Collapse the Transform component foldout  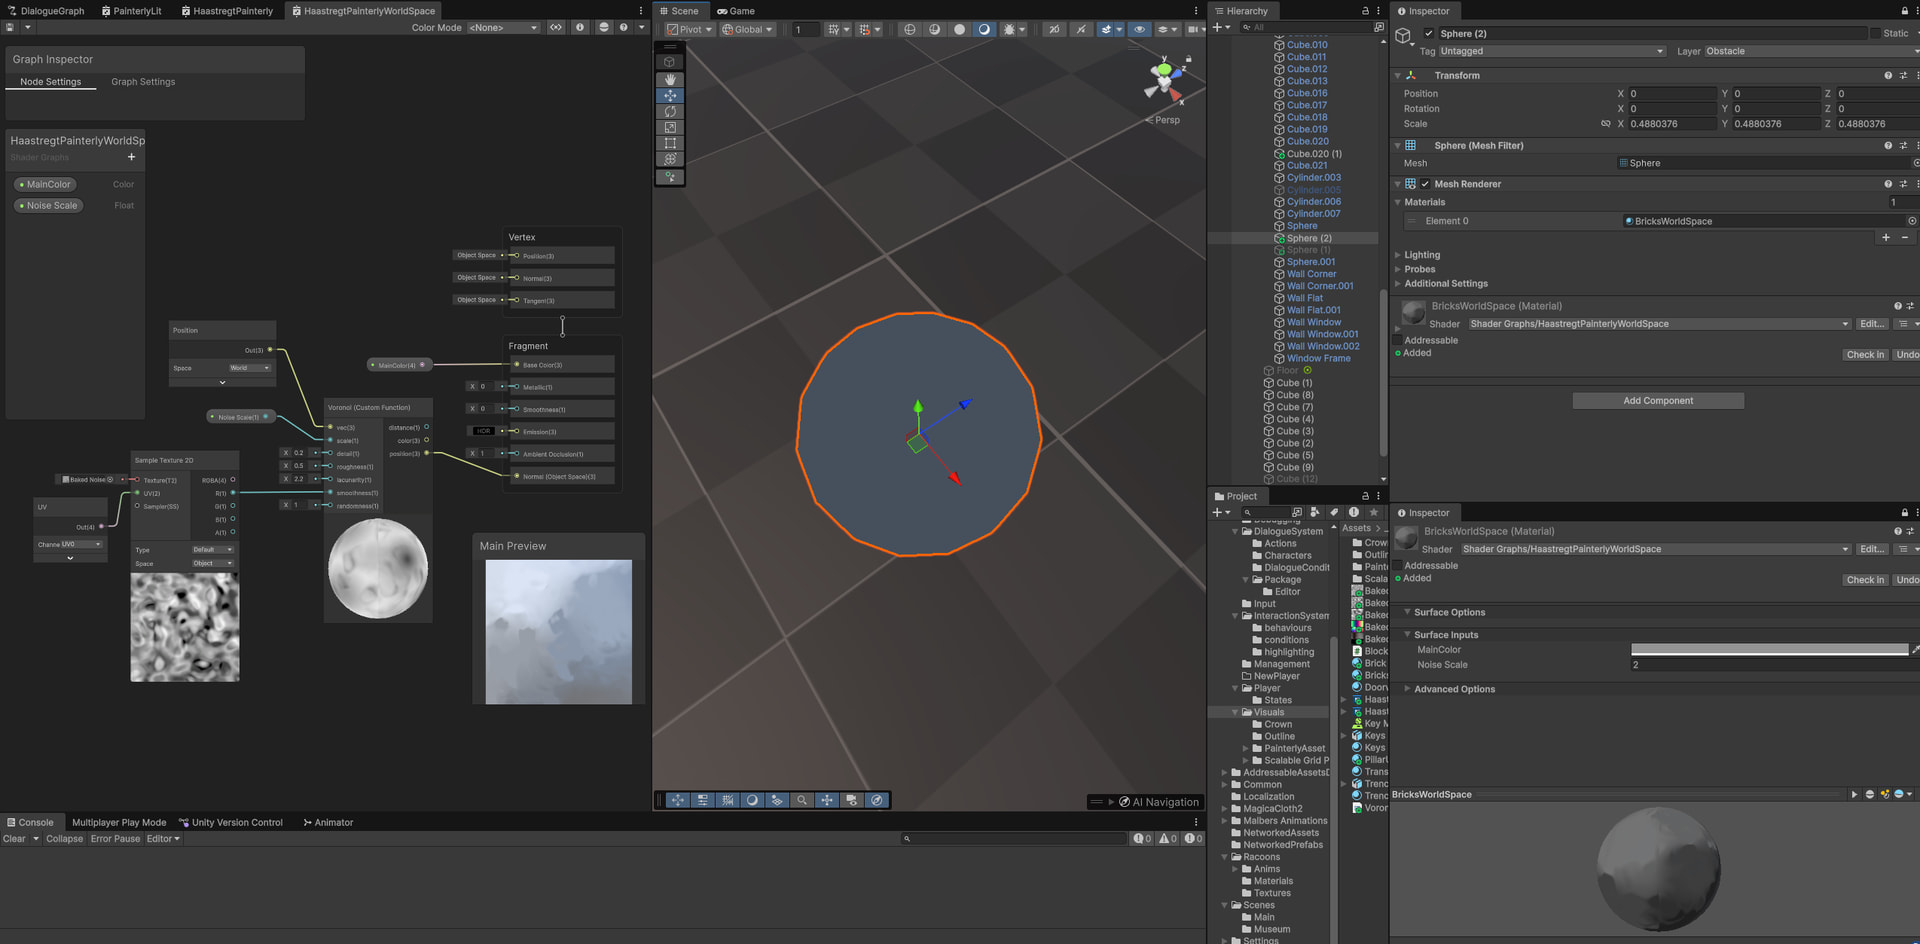[x=1398, y=75]
